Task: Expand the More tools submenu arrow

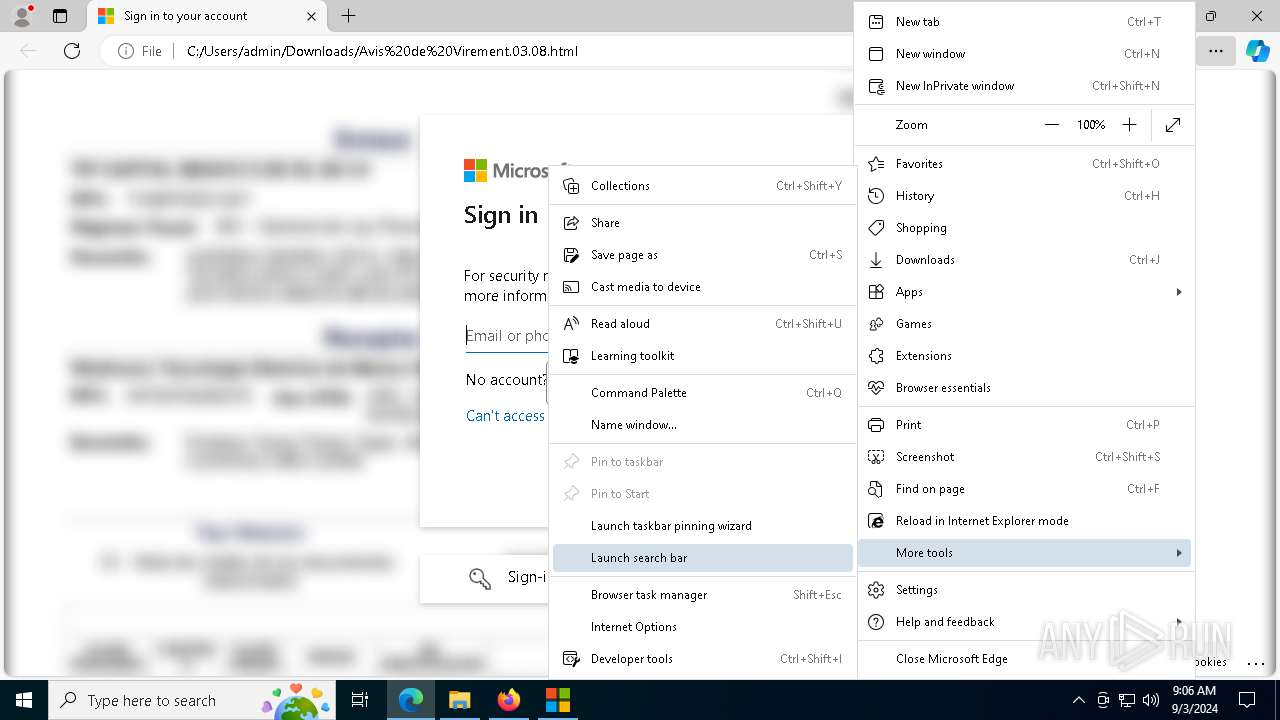Action: pos(1179,553)
